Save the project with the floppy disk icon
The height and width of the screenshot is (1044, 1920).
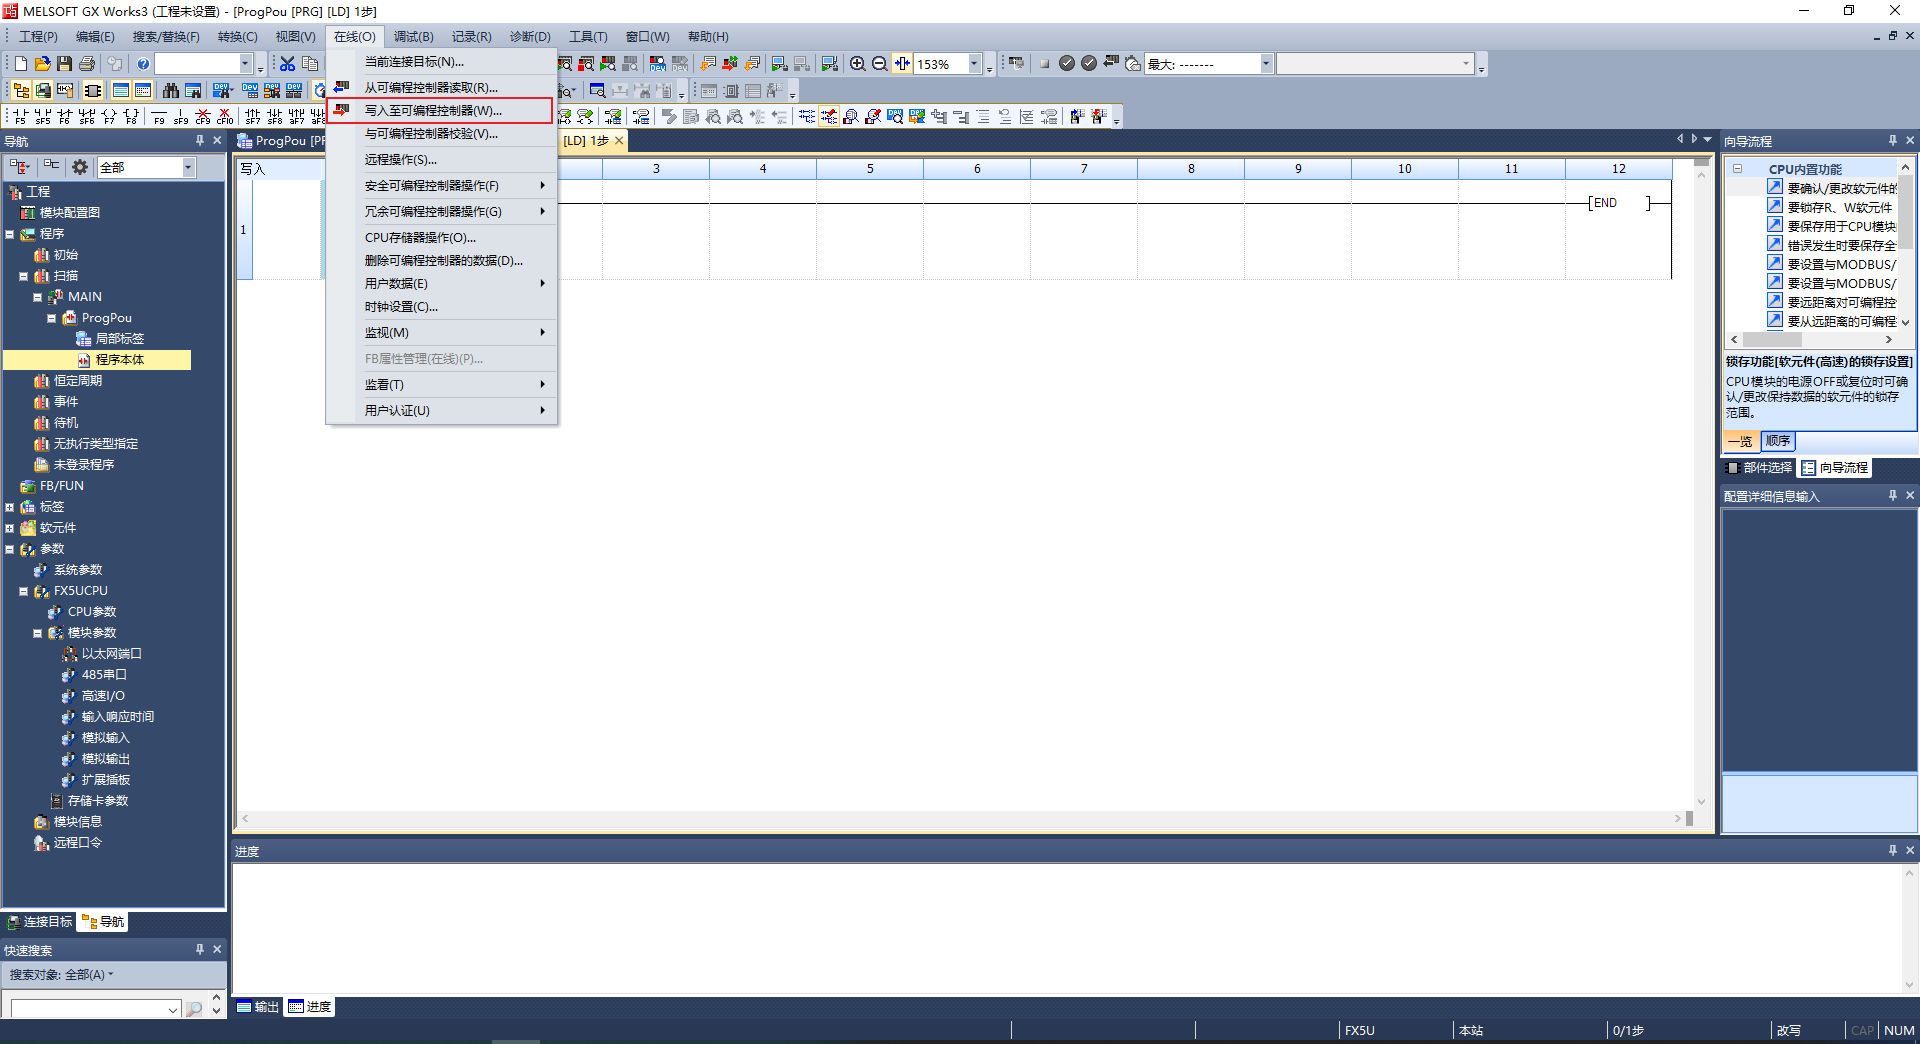tap(65, 64)
